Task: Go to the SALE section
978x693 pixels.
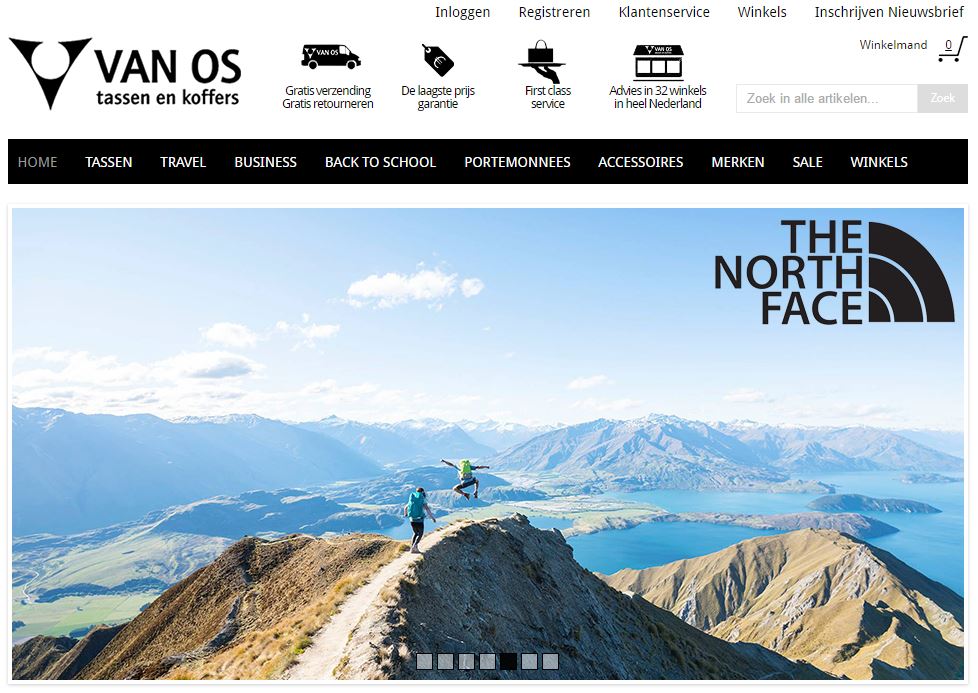Action: click(x=807, y=162)
